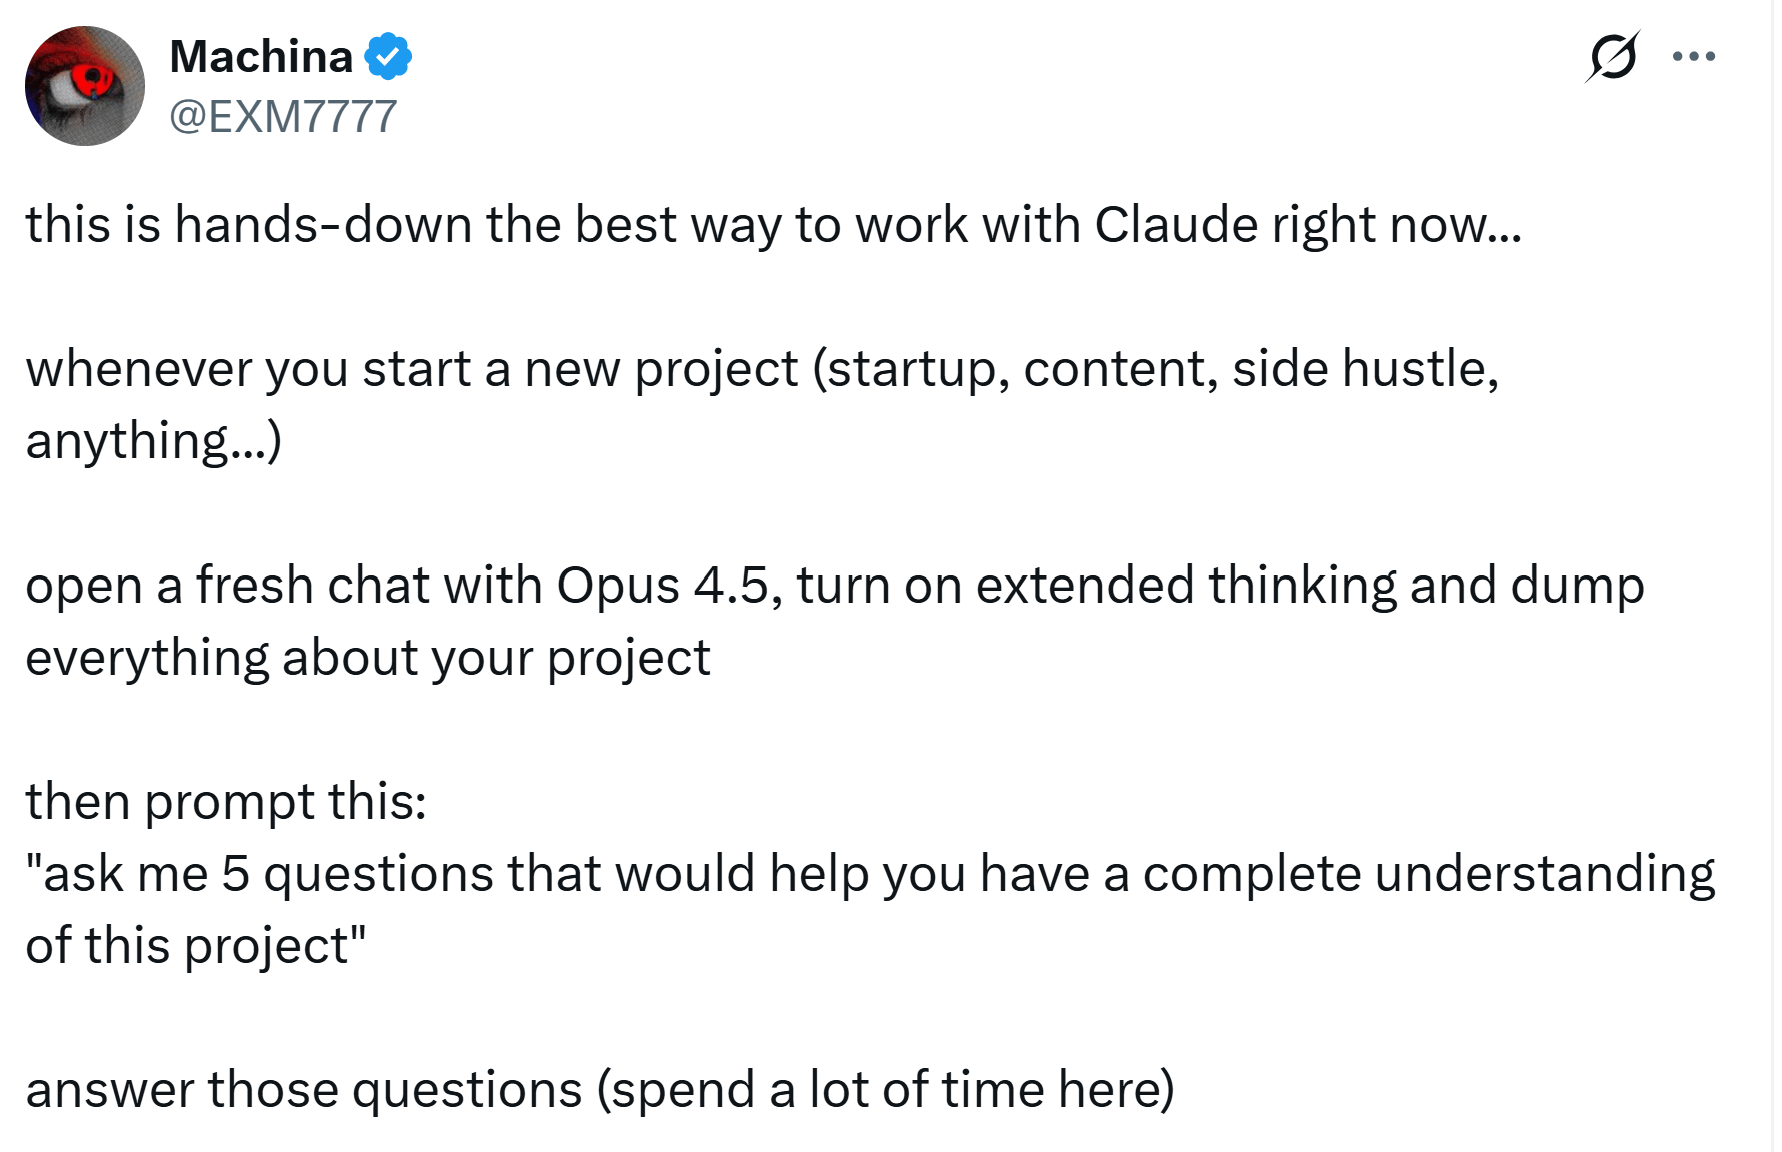Click the quoted 'ask me 5 questions' line
This screenshot has height=1152, width=1782.
pyautogui.click(x=870, y=874)
